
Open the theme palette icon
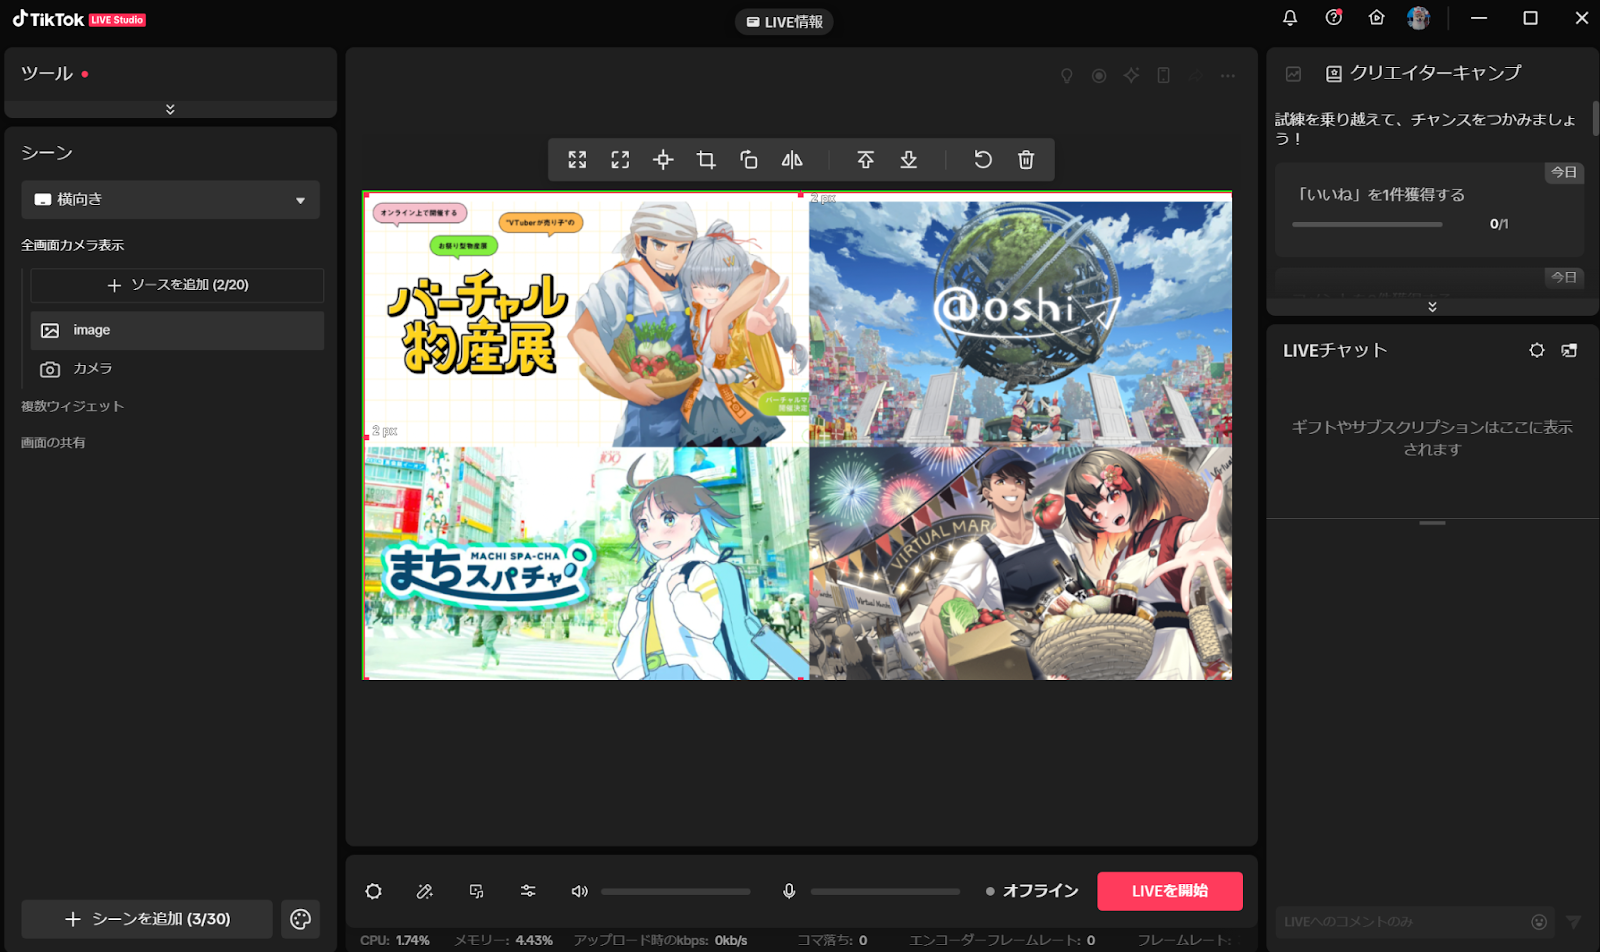pyautogui.click(x=300, y=919)
